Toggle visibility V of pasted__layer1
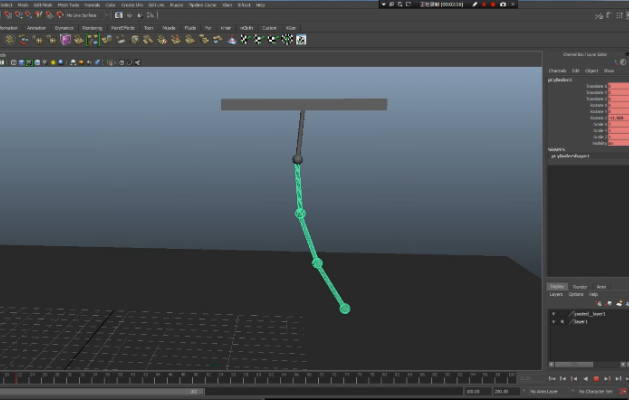The image size is (629, 400). [x=554, y=314]
